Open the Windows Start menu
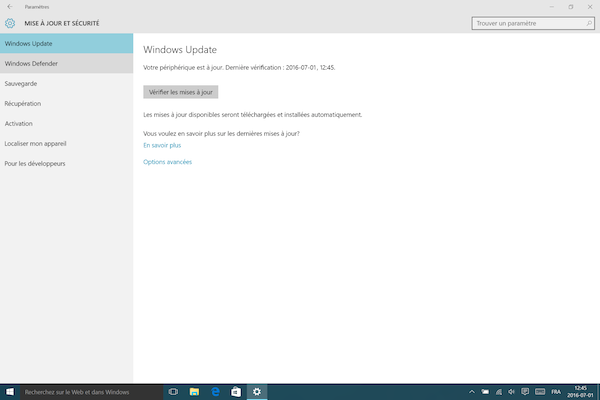This screenshot has width=600, height=400. 10,392
